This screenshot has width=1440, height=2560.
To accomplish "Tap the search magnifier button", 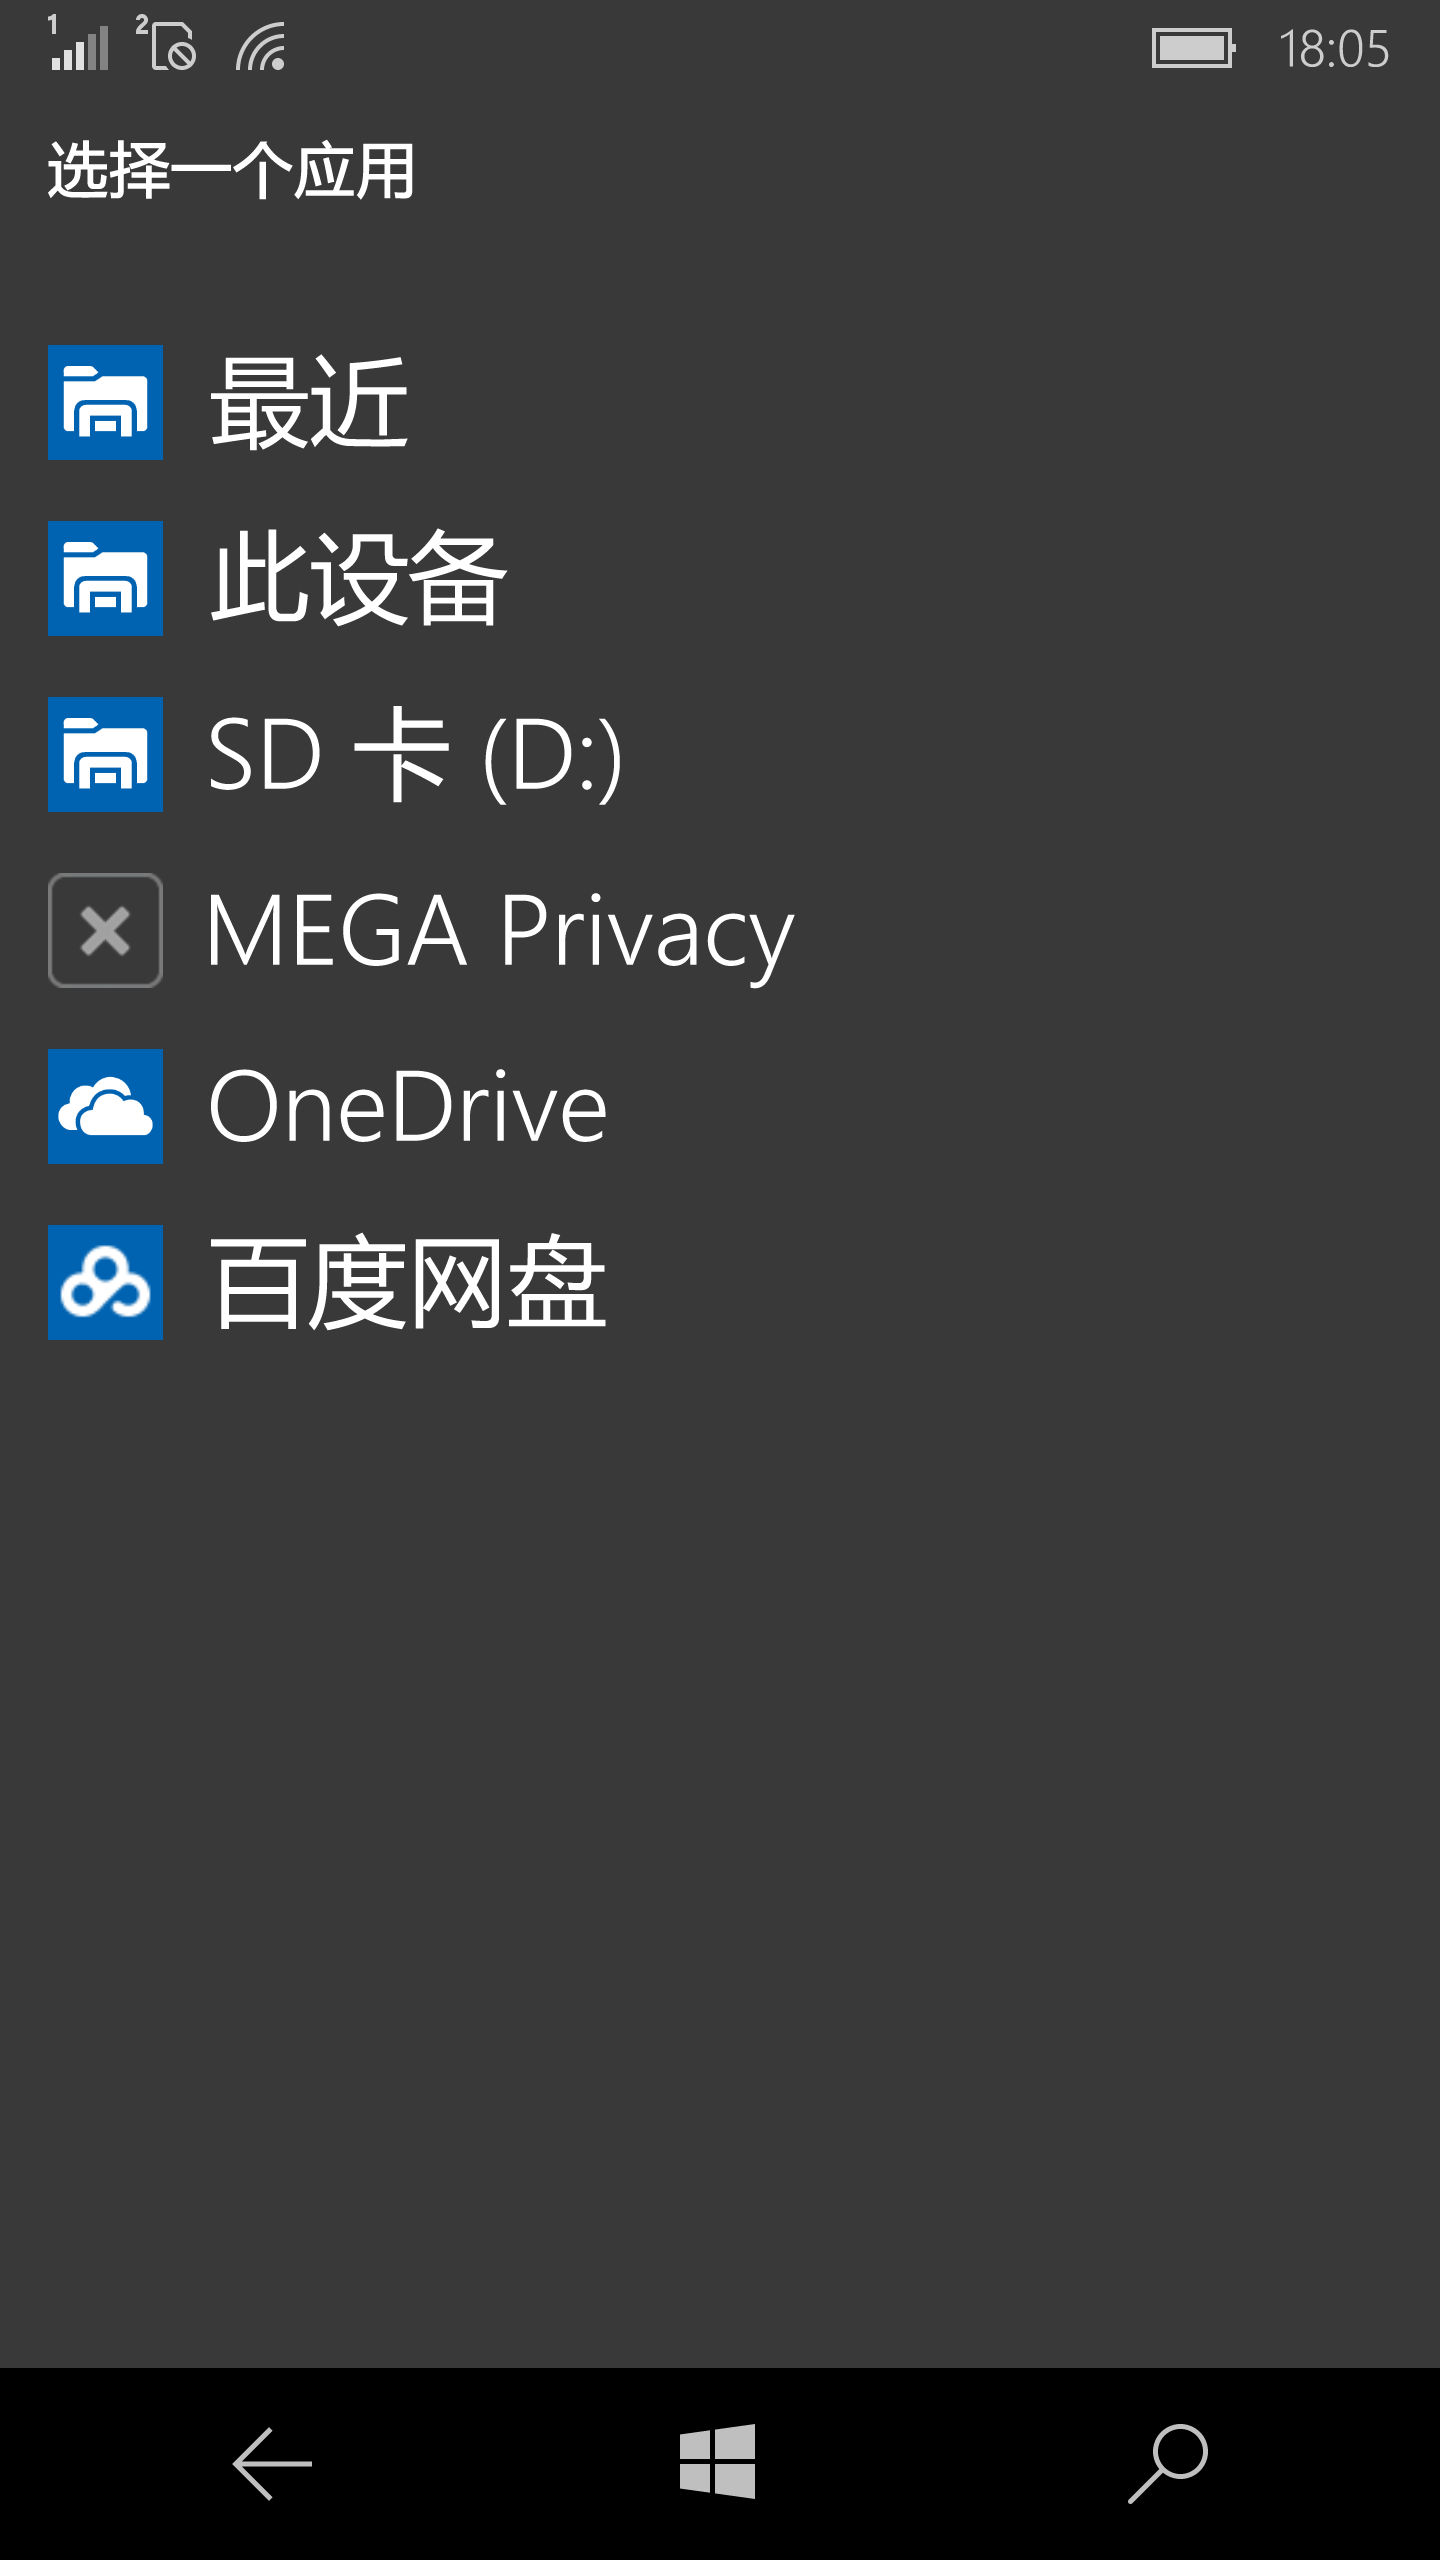I will [x=1168, y=2464].
